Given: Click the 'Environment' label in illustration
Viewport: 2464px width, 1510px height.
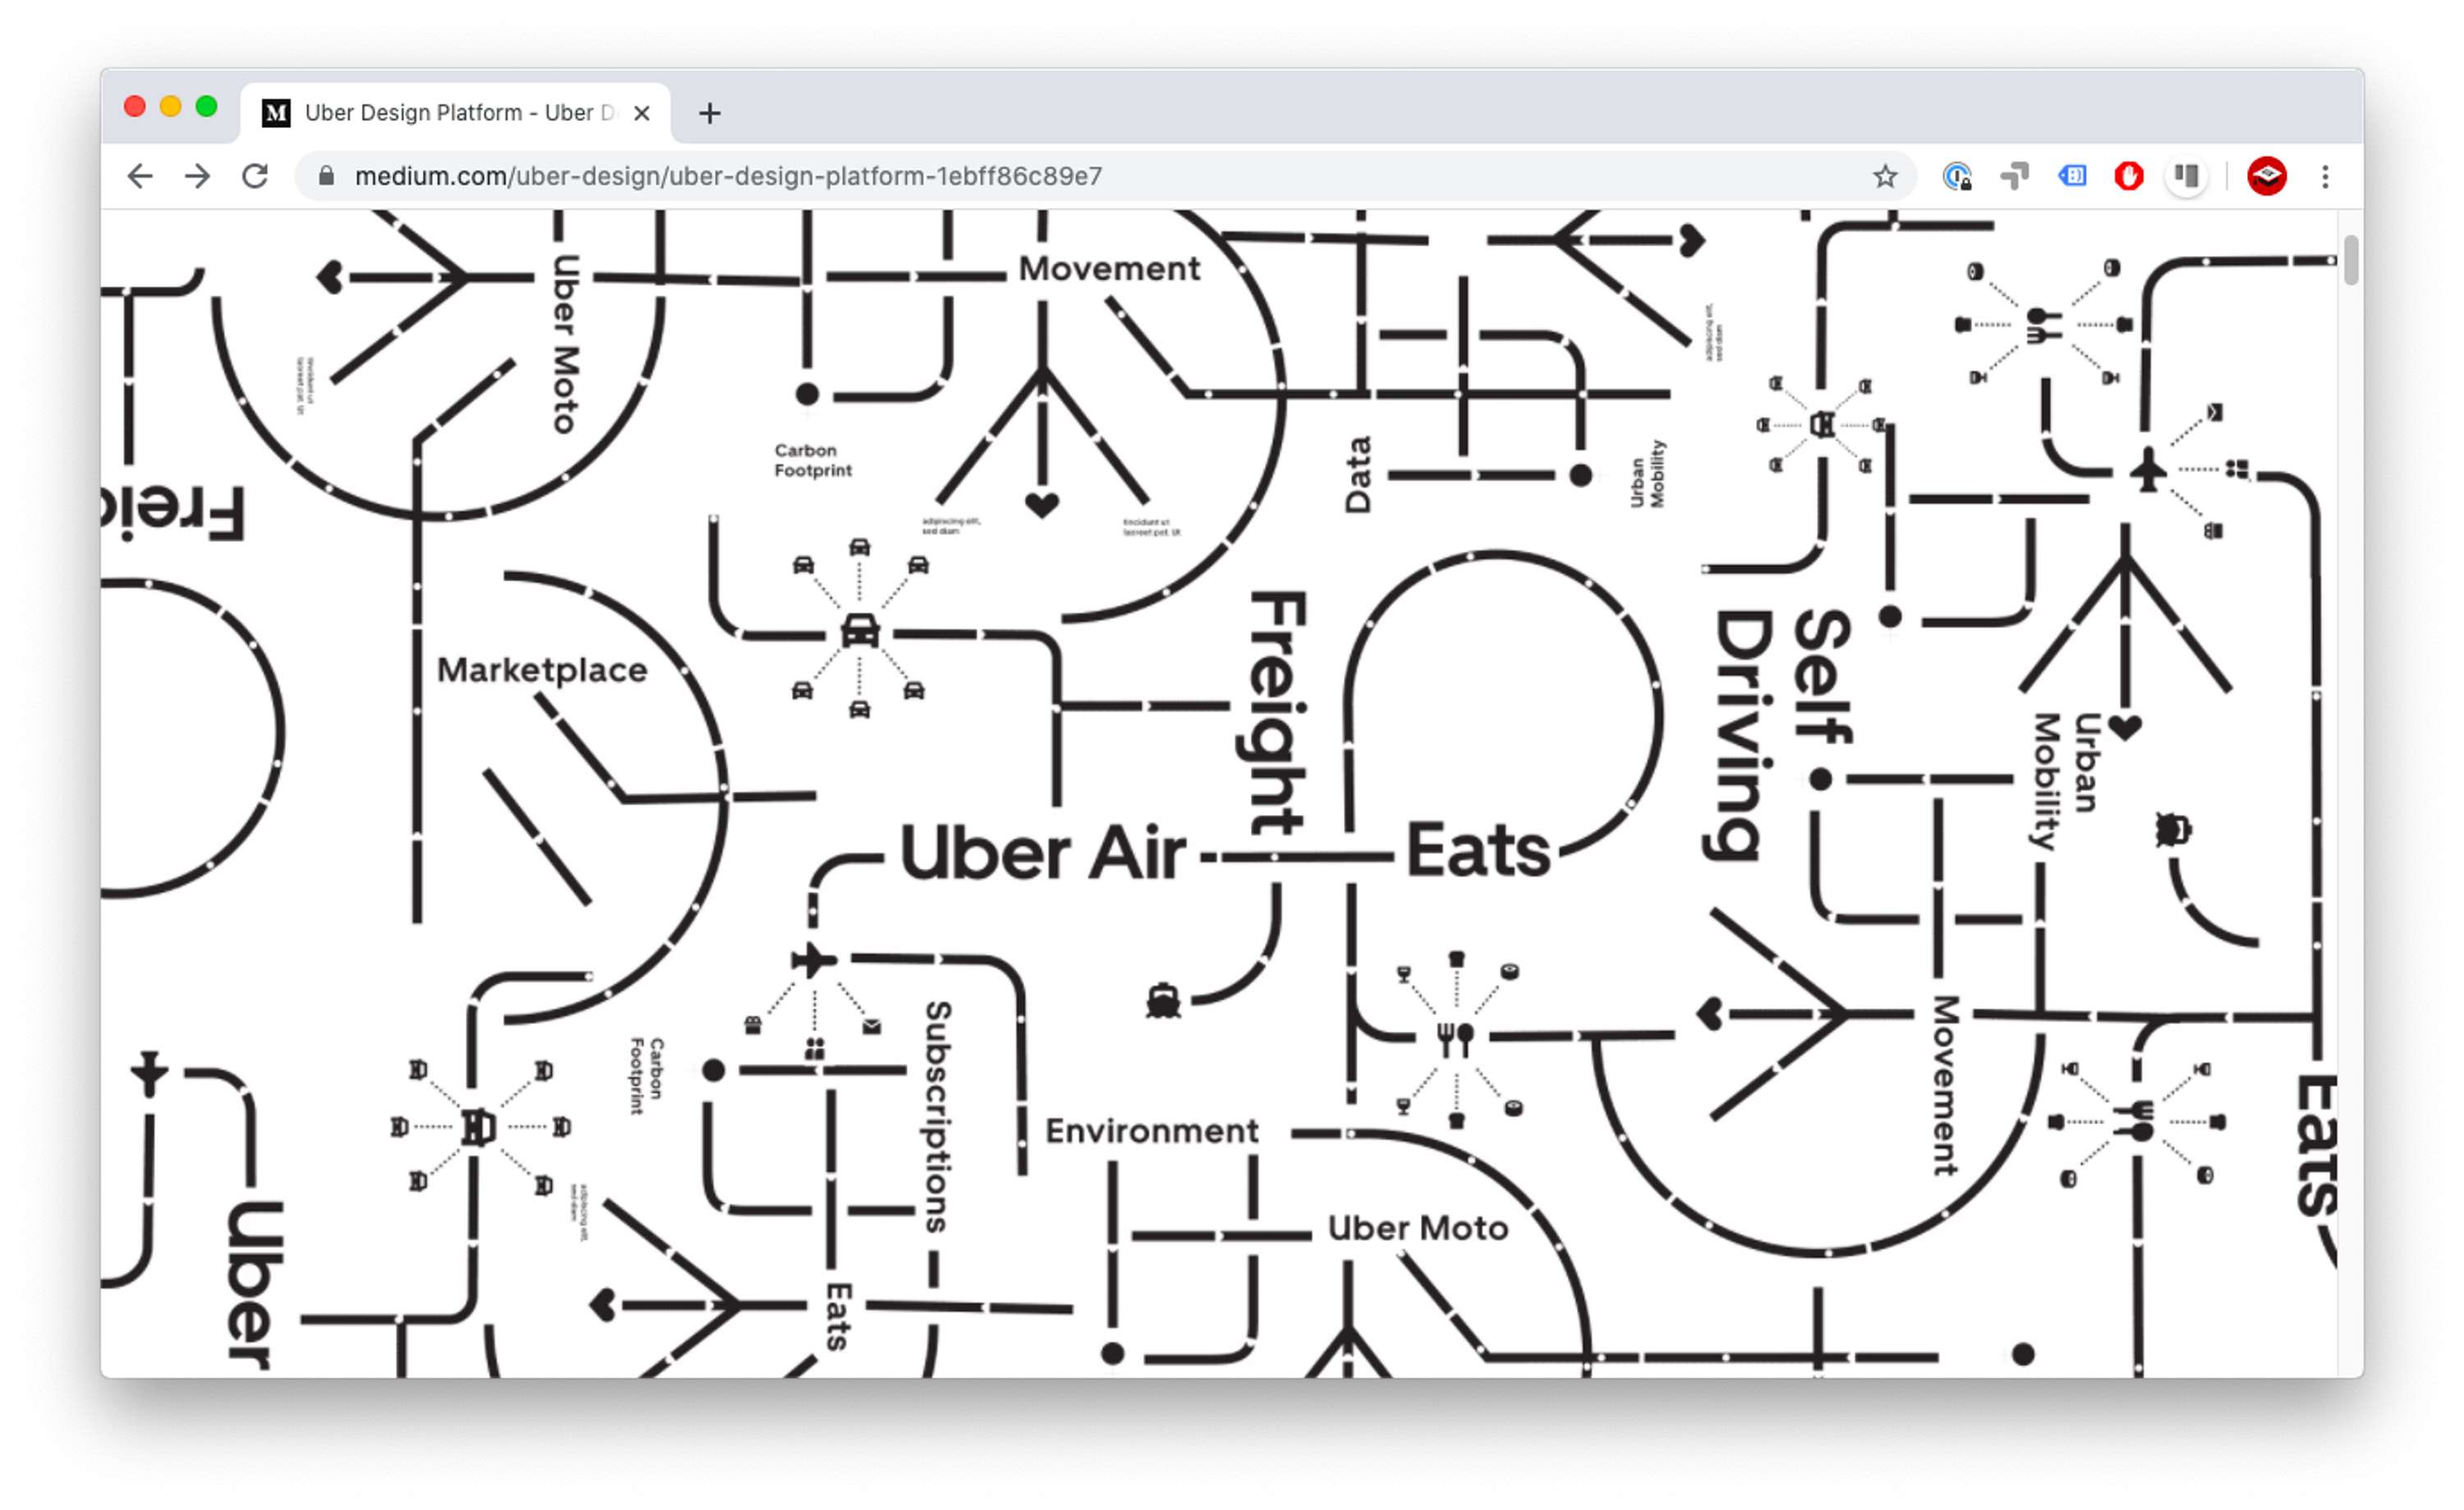Looking at the screenshot, I should [x=1151, y=1131].
